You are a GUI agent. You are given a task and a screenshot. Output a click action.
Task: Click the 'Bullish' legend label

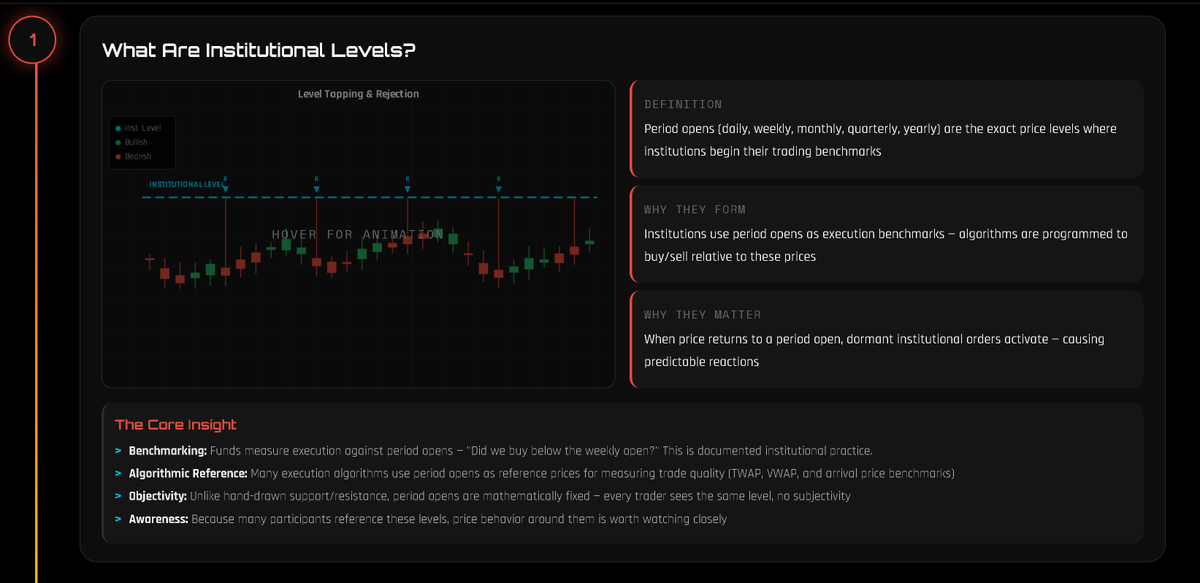coord(136,142)
